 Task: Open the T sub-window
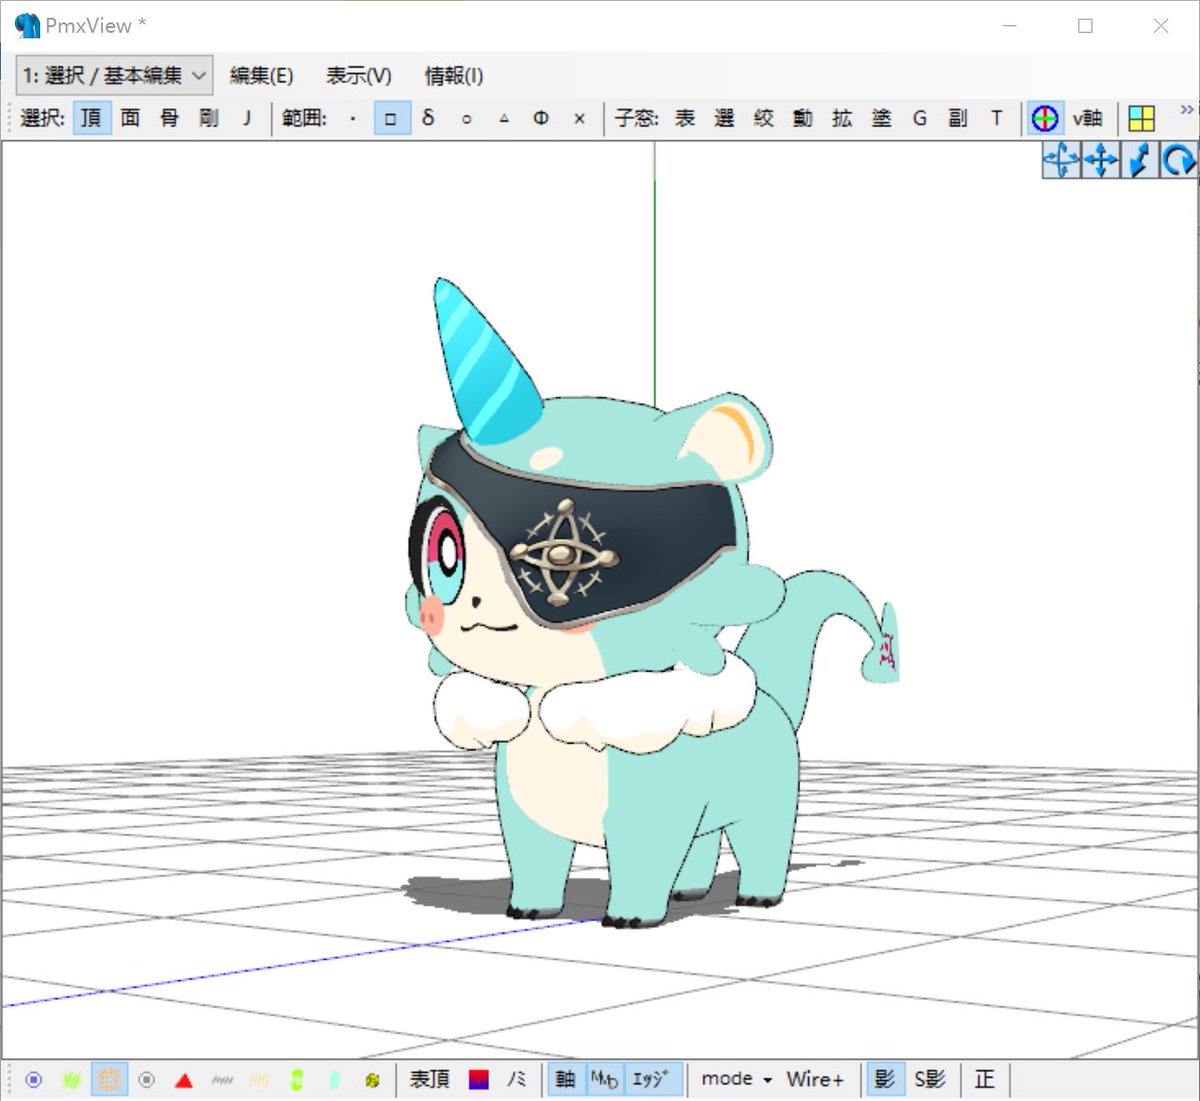996,118
